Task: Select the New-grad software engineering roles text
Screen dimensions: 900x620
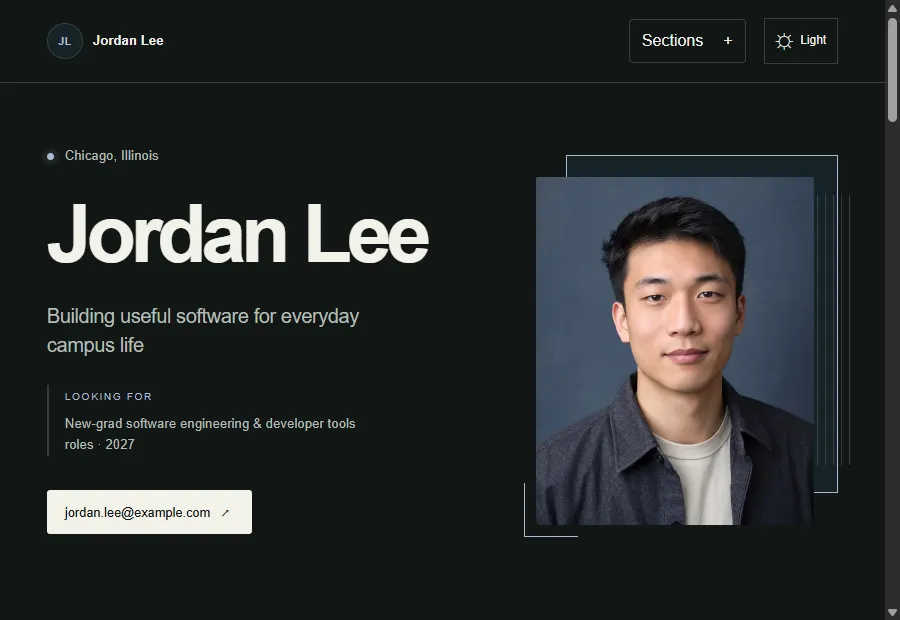Action: pyautogui.click(x=210, y=434)
